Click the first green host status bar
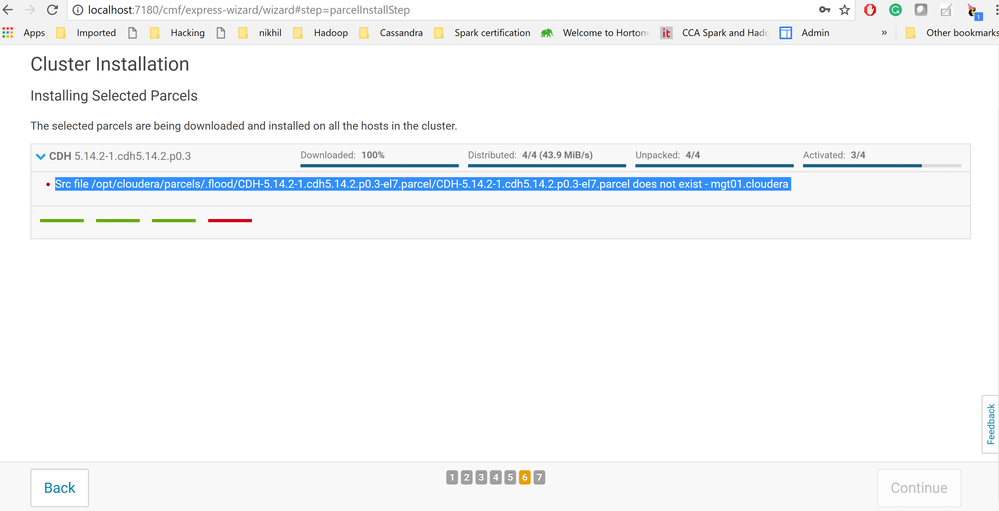The image size is (999, 511). (x=62, y=220)
